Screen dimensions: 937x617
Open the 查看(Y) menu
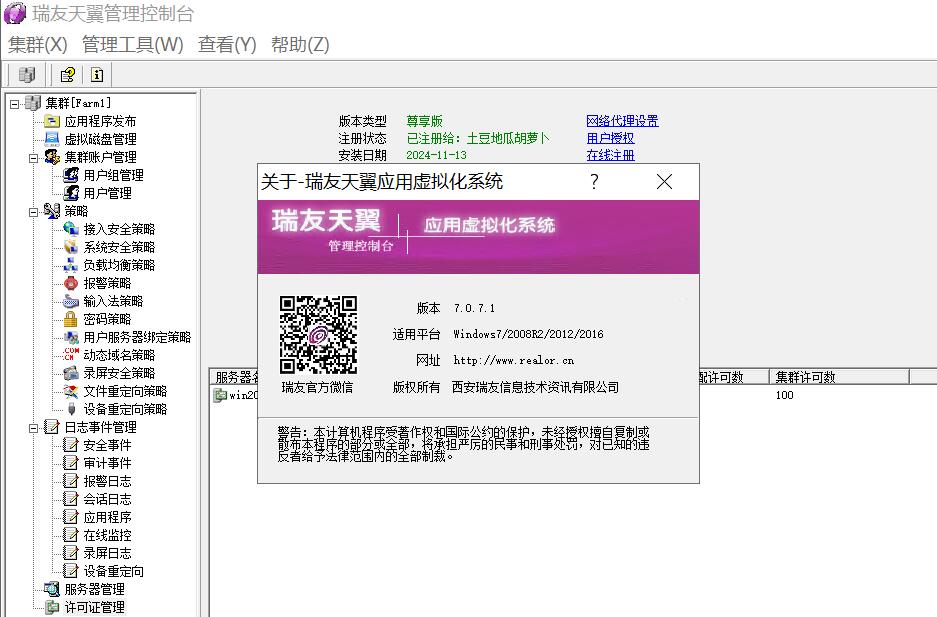[227, 45]
